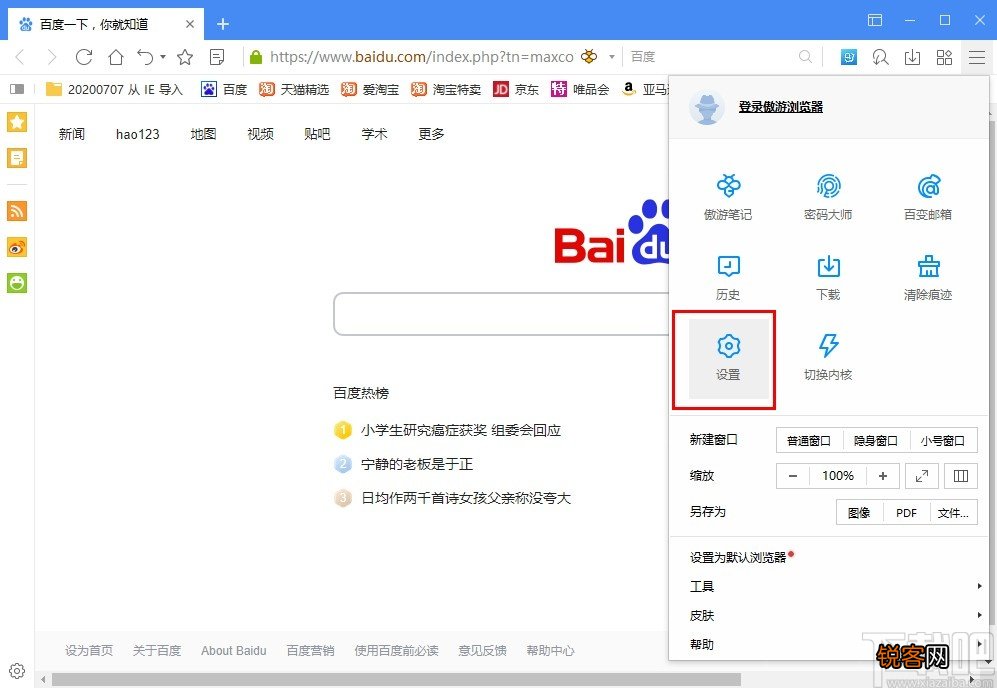Image resolution: width=997 pixels, height=688 pixels.
Task: Click Login to Maxthon (登录傲游浏览器) link
Action: 781,107
